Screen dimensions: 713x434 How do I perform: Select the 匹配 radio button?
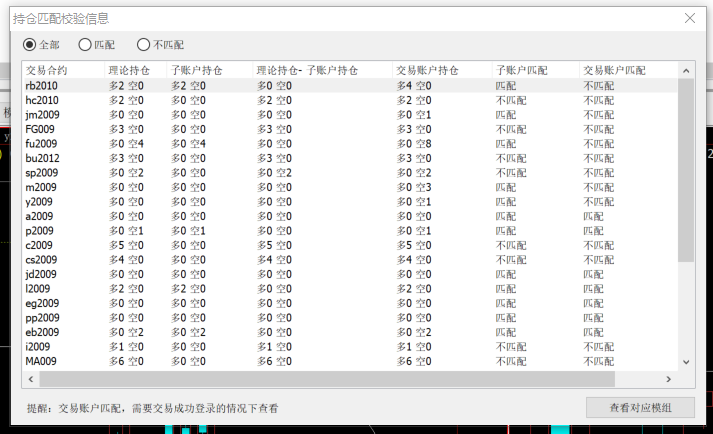(85, 44)
